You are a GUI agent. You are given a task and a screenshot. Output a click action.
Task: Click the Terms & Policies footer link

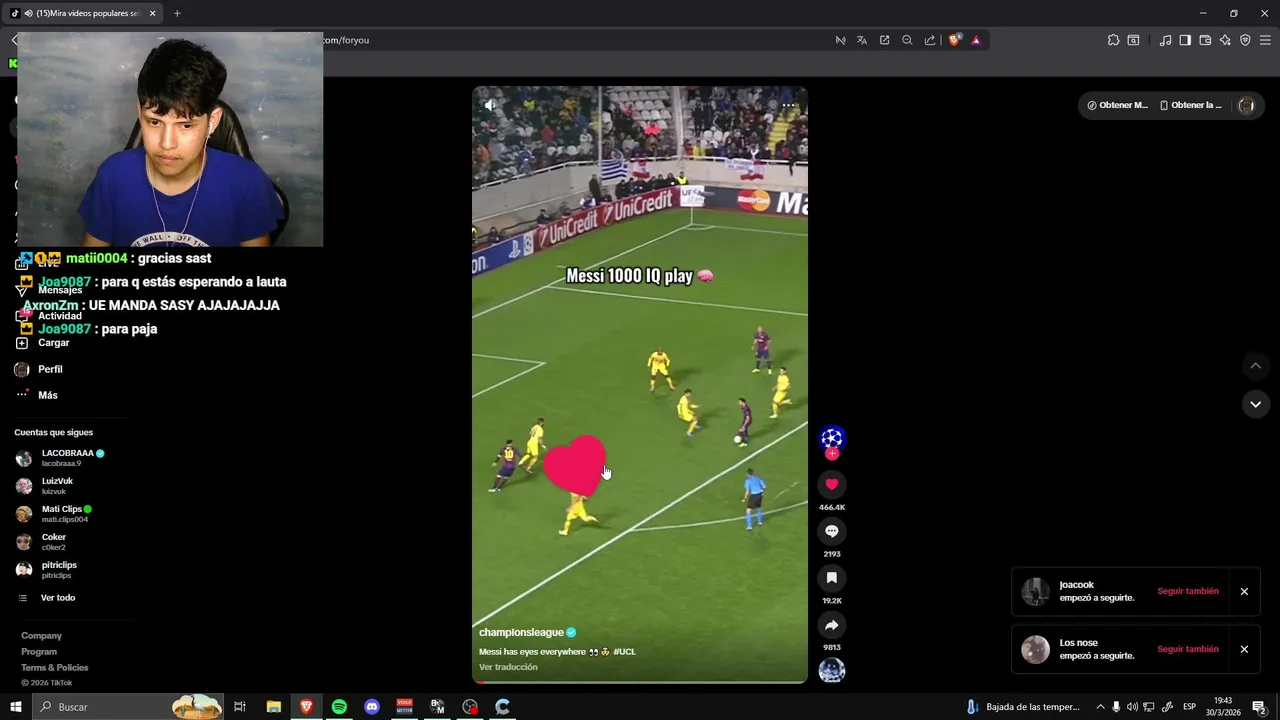(55, 668)
